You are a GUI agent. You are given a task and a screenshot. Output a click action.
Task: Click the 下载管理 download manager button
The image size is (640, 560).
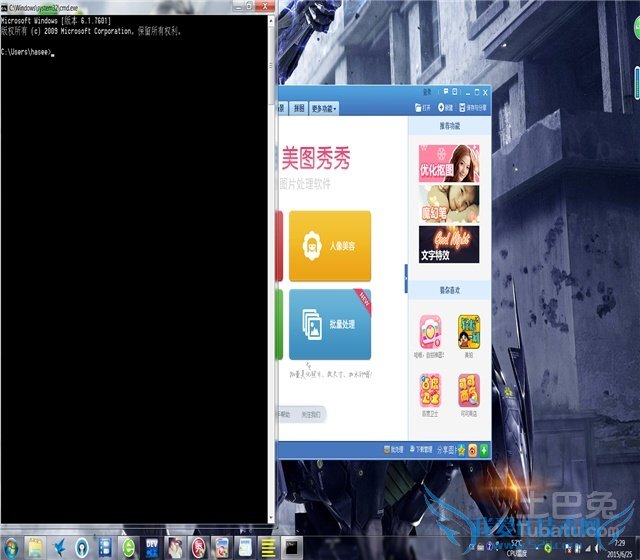coord(421,450)
